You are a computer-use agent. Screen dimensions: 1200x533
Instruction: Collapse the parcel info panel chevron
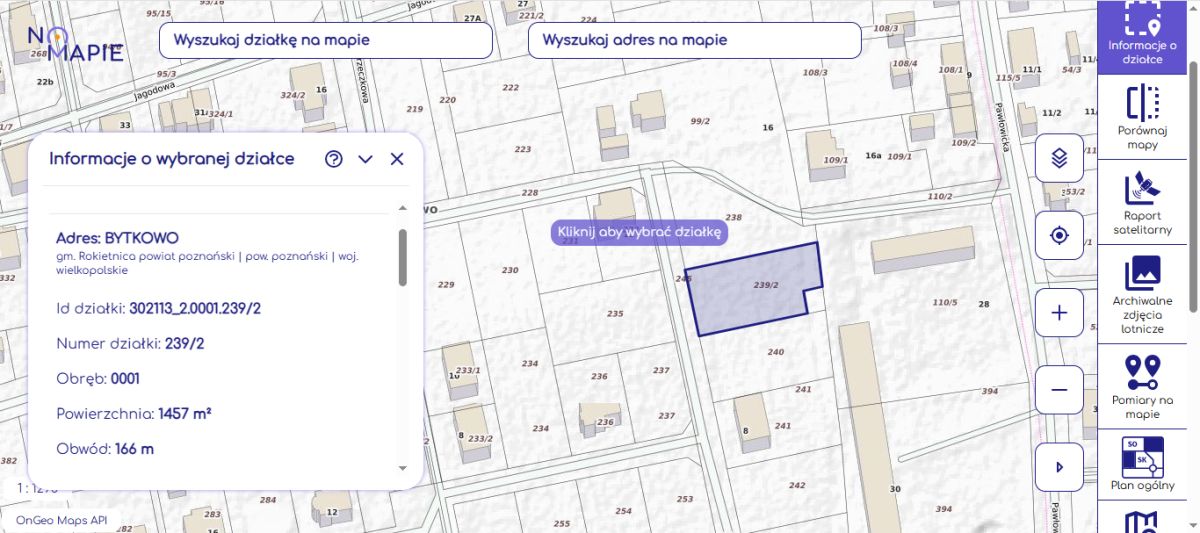[365, 159]
